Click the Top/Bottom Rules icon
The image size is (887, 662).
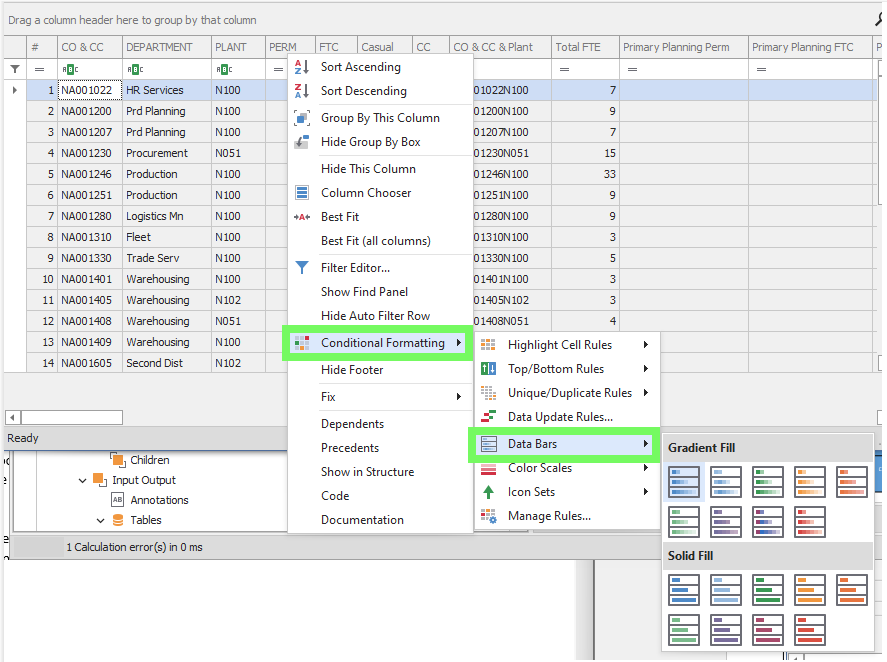pyautogui.click(x=488, y=369)
